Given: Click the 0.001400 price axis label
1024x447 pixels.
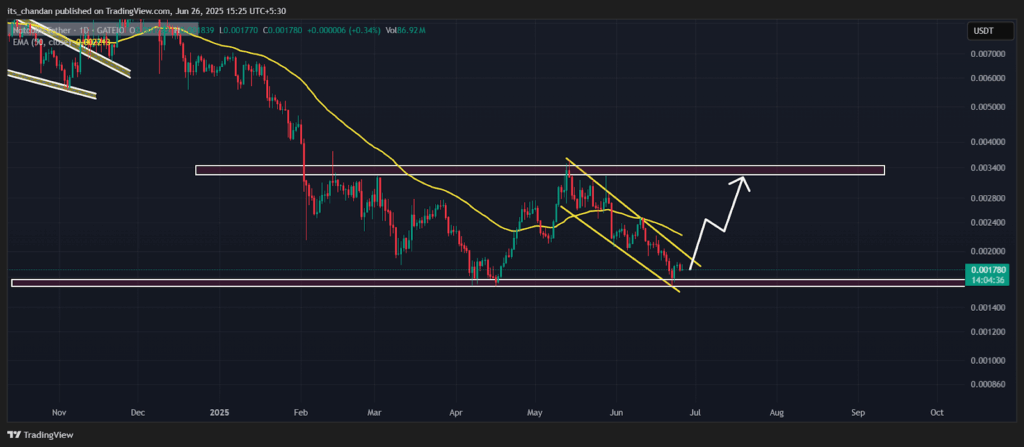Looking at the screenshot, I should pyautogui.click(x=987, y=307).
